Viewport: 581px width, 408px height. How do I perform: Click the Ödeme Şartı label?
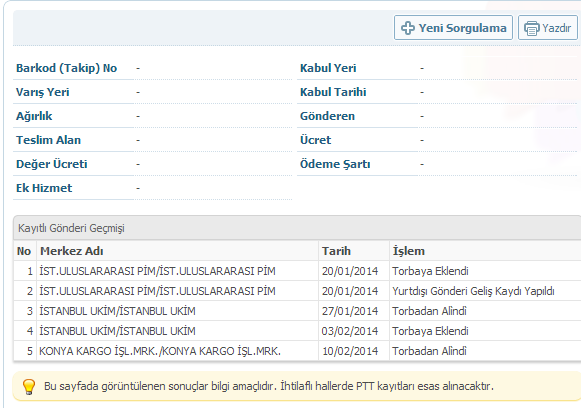[x=335, y=164]
